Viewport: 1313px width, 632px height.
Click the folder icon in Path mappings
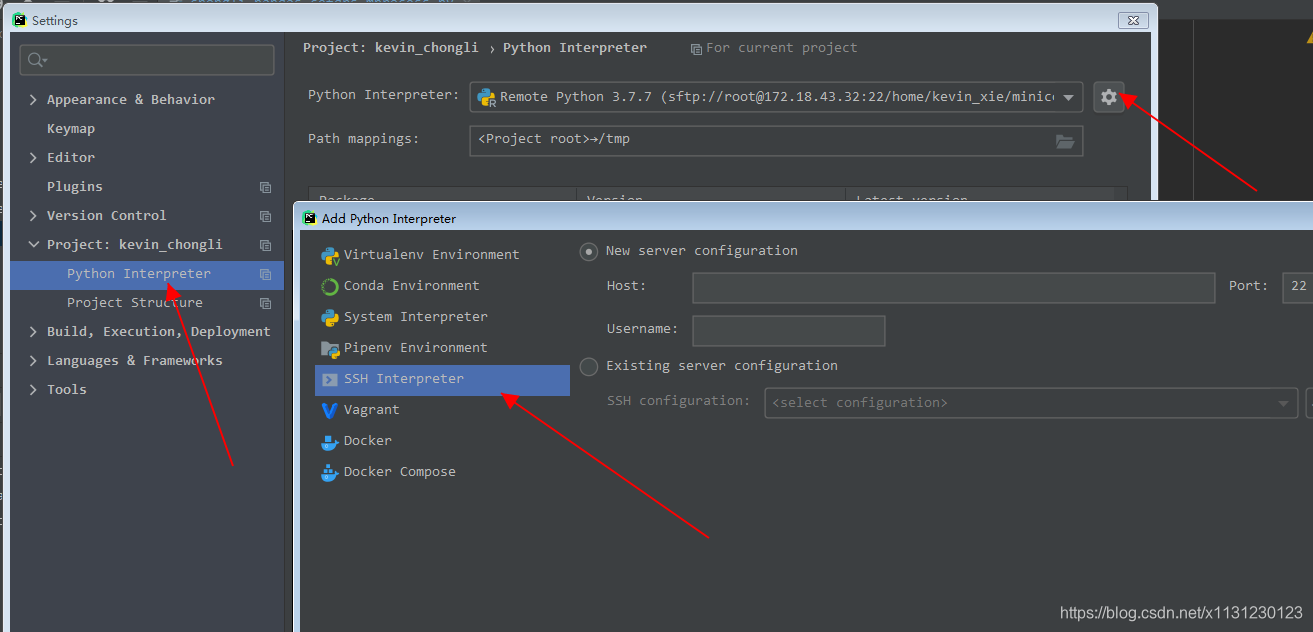[1065, 141]
